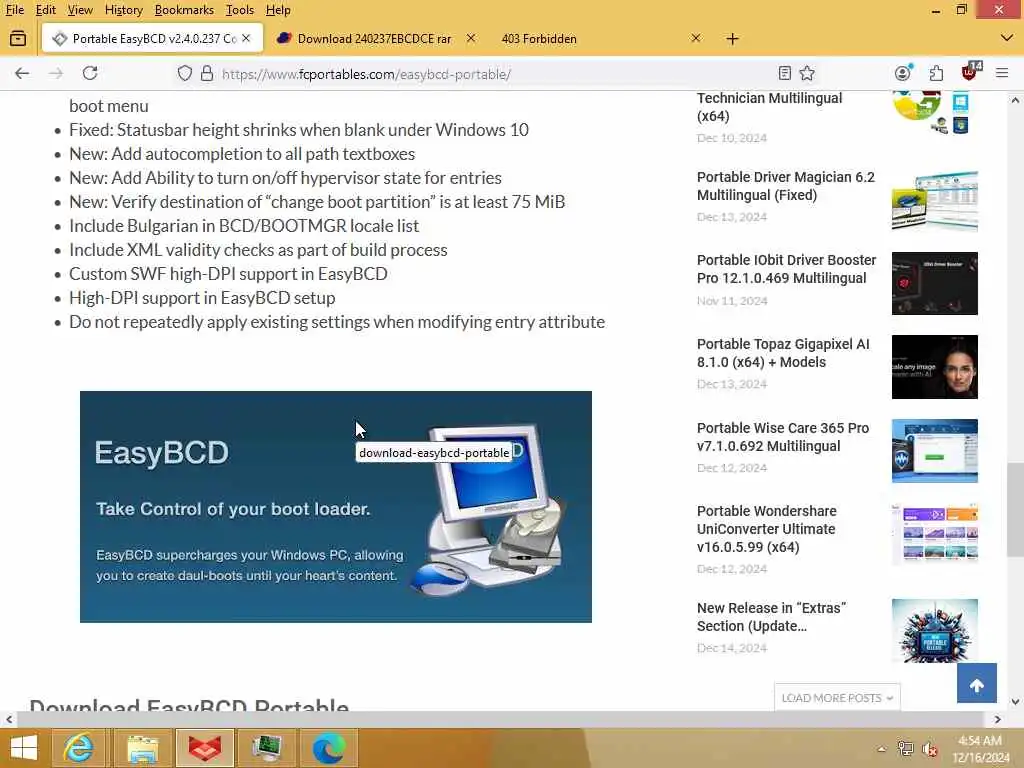Open the Windows Start button

(x=24, y=748)
